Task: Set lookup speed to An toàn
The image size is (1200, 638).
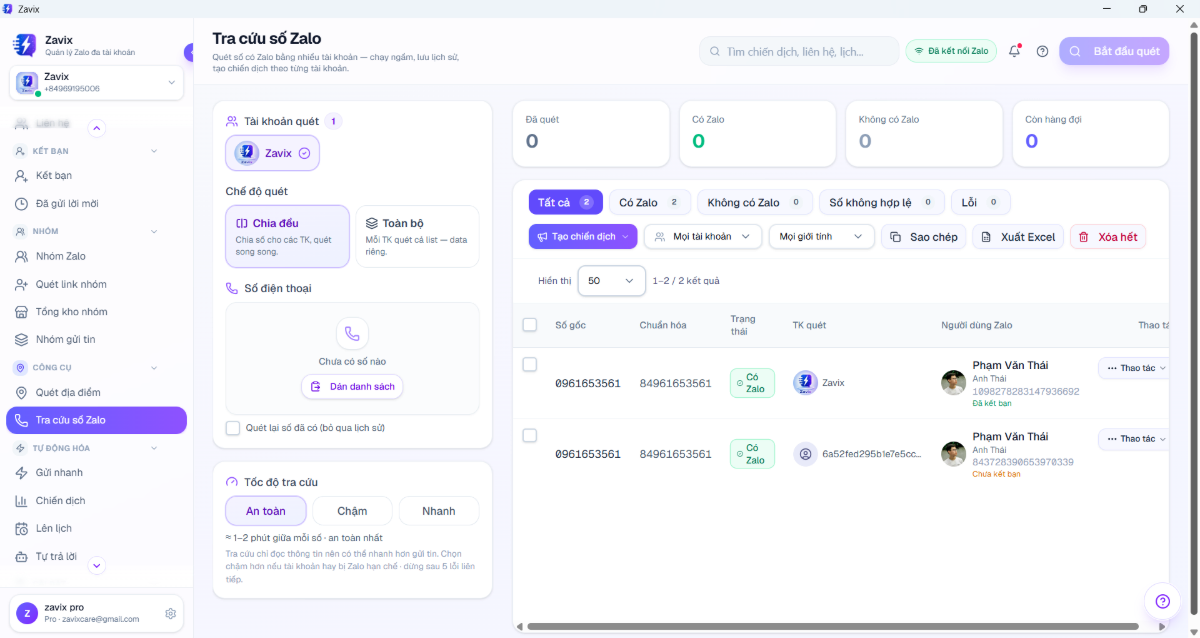Action: 266,511
